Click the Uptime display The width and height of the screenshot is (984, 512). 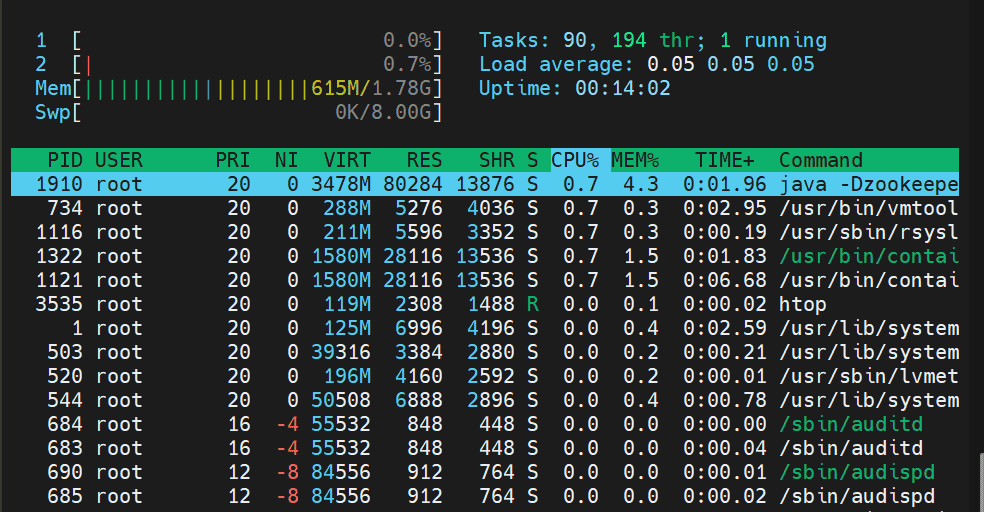point(574,89)
